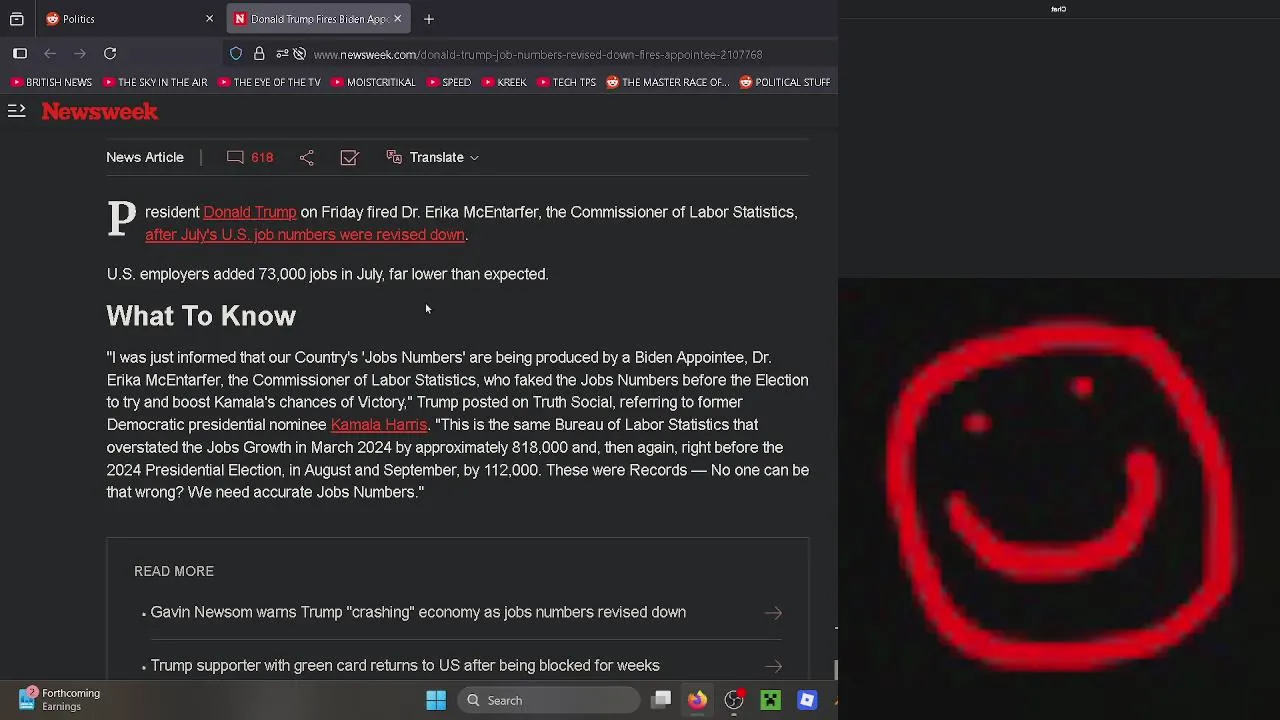Toggle the browser sidebar icon
Screen dimensions: 1280x720
coord(20,54)
